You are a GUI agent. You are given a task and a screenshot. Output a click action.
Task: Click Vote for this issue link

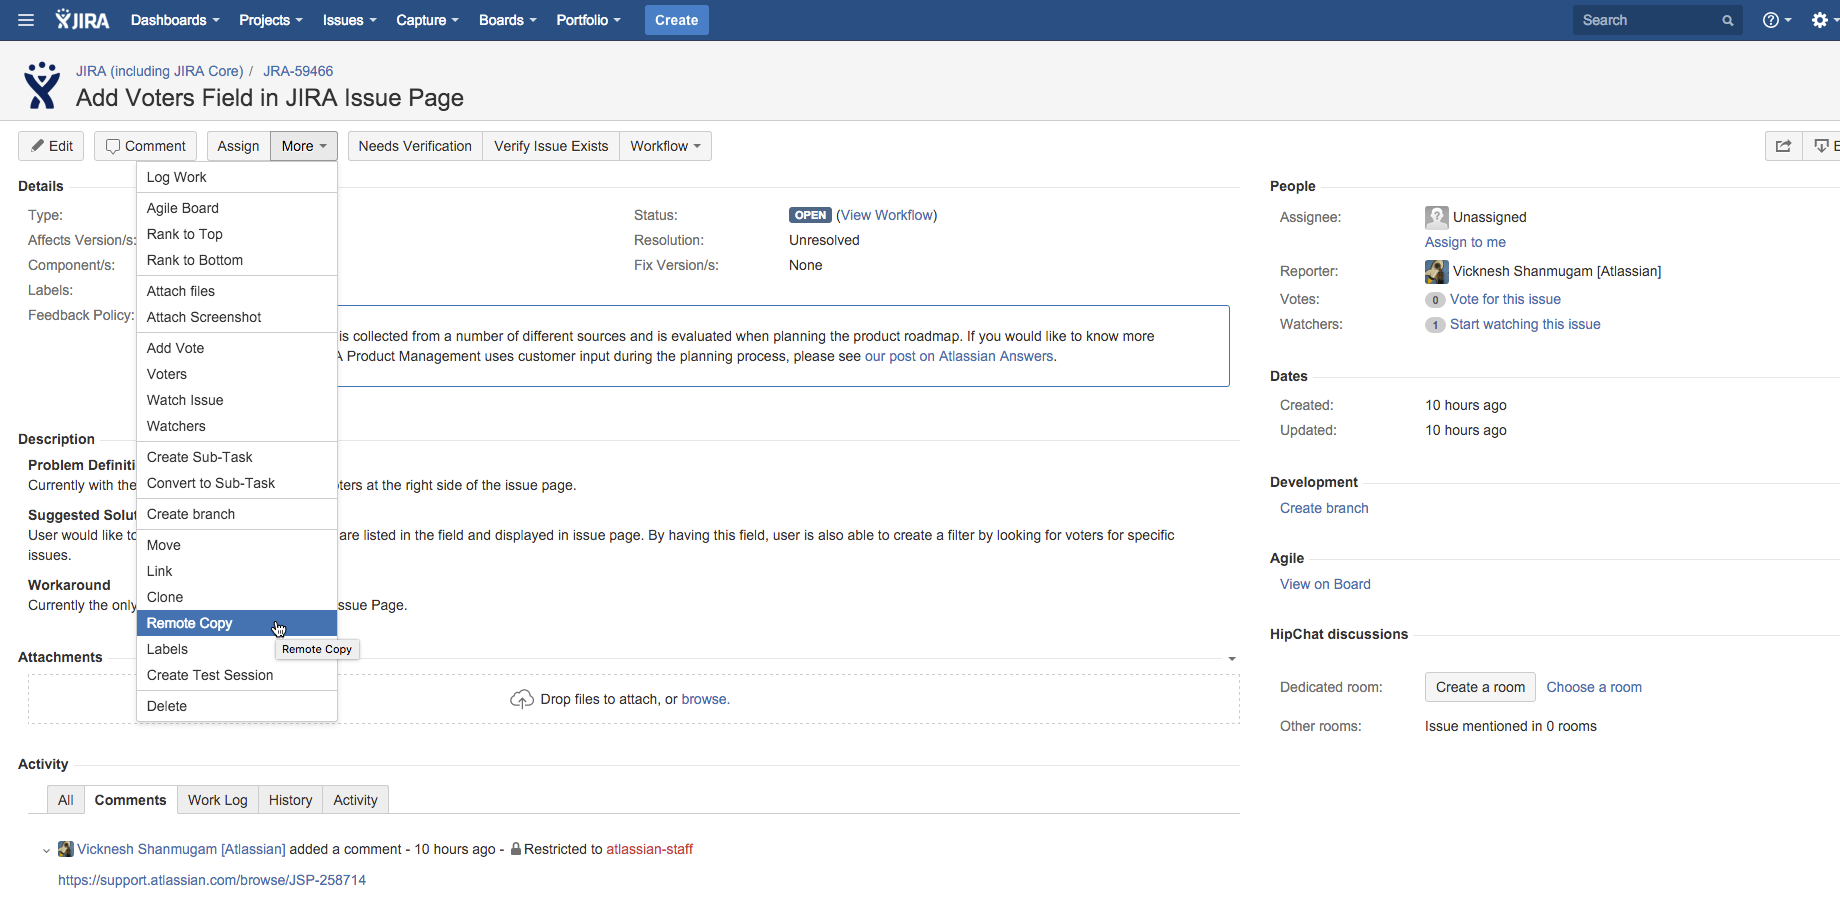pyautogui.click(x=1505, y=299)
